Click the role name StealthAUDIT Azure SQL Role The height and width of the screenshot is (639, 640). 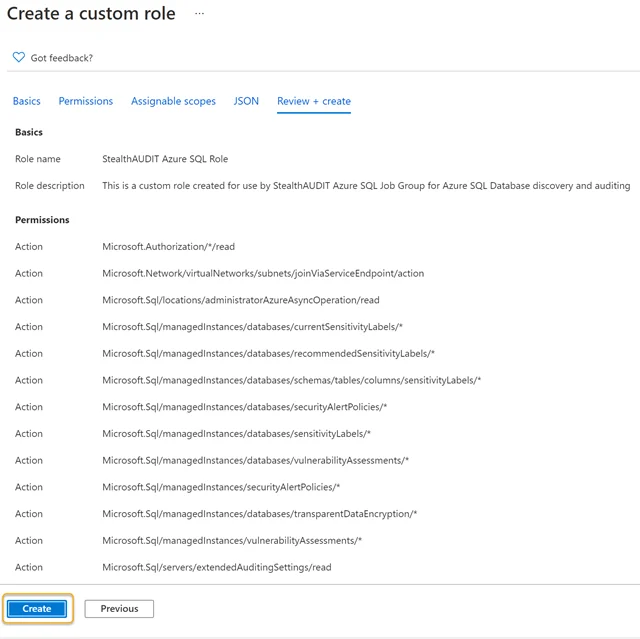[x=165, y=159]
